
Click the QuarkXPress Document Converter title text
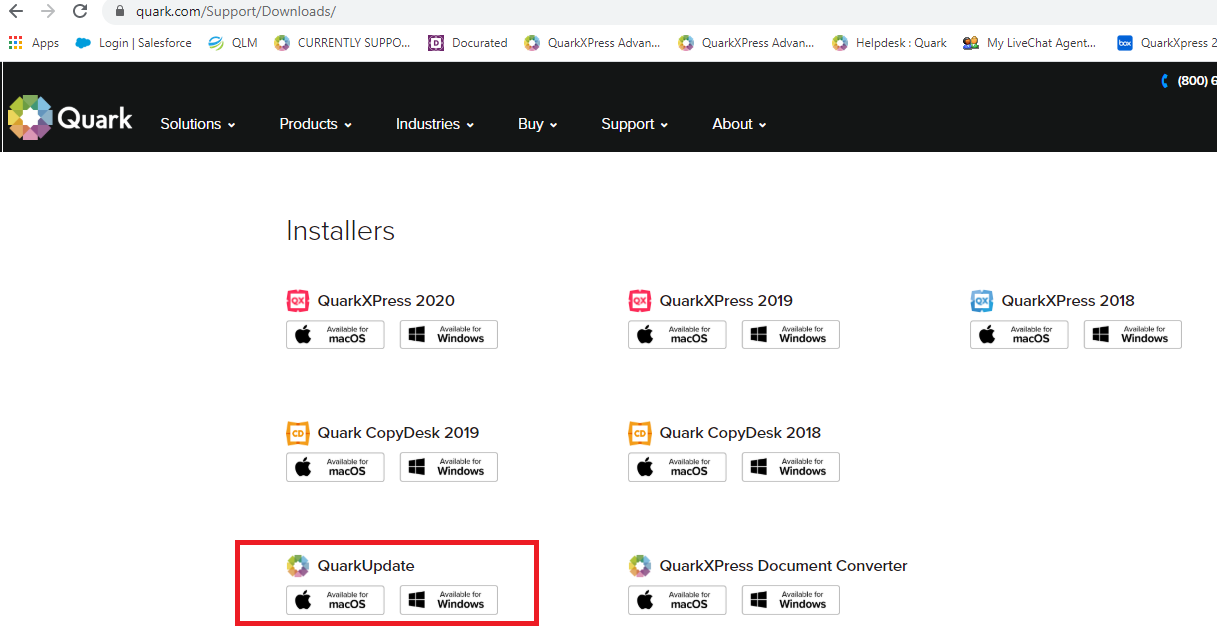784,566
